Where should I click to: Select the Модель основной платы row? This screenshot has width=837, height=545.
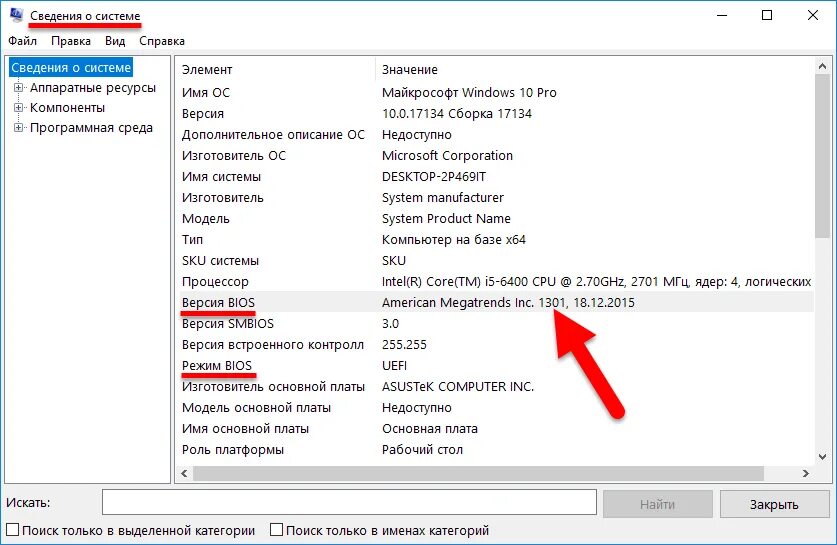point(495,408)
